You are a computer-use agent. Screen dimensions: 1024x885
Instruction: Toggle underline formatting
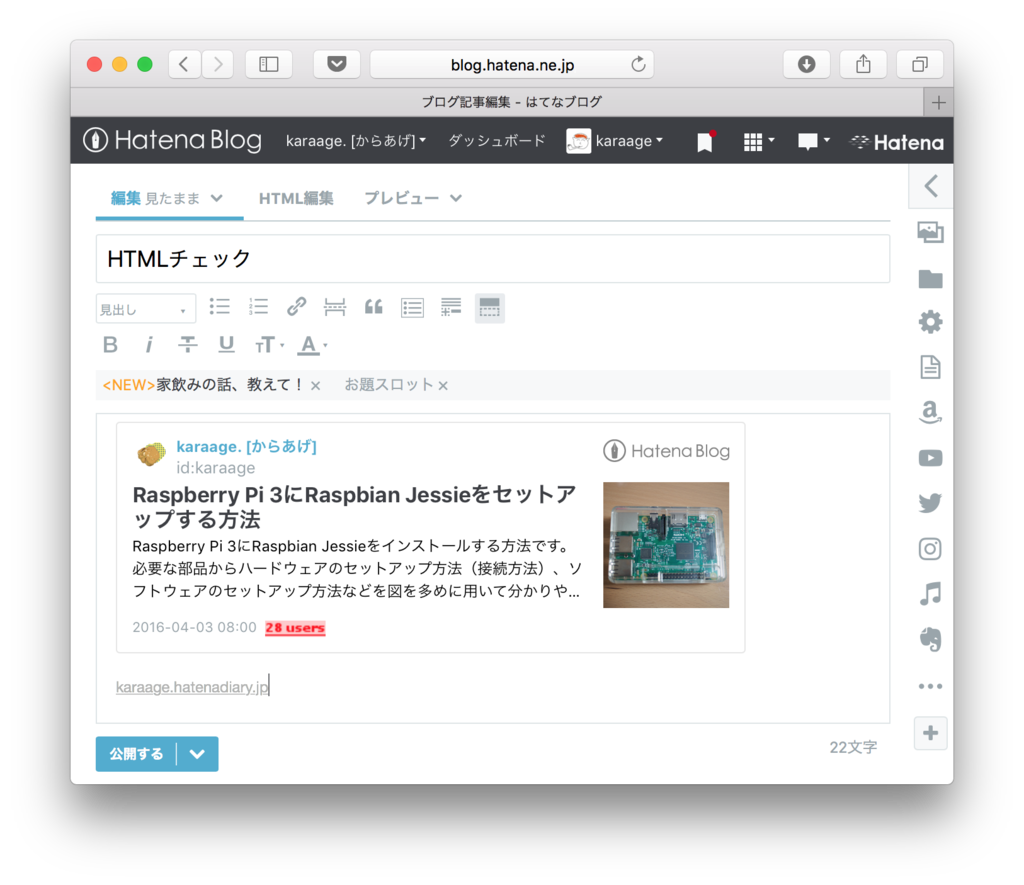tap(226, 344)
